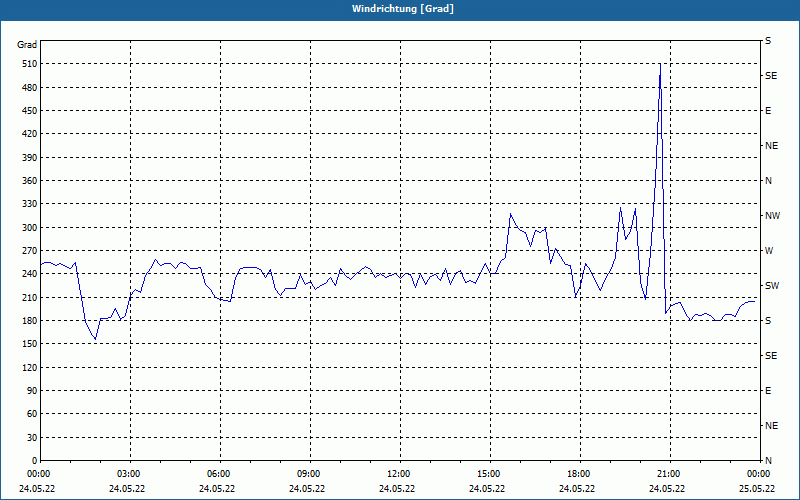Select the 06:00 time axis label
Image resolution: width=800 pixels, height=500 pixels.
[219, 474]
